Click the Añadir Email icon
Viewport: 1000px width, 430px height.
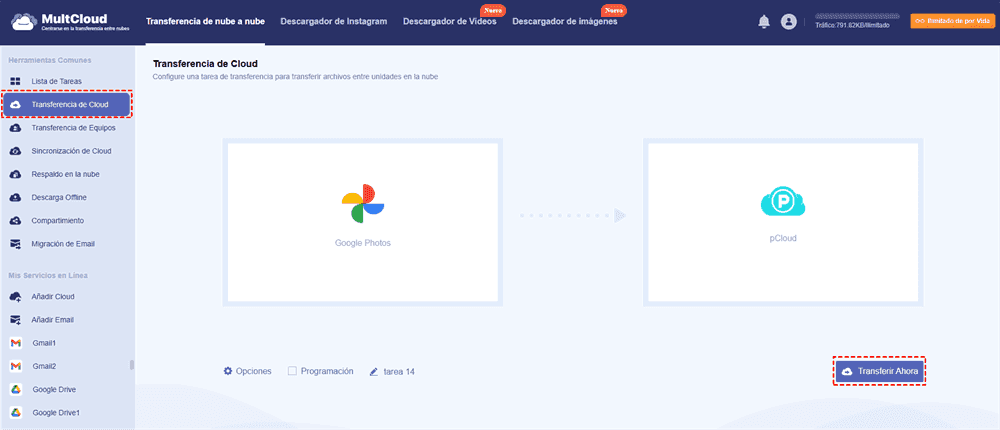[16, 320]
